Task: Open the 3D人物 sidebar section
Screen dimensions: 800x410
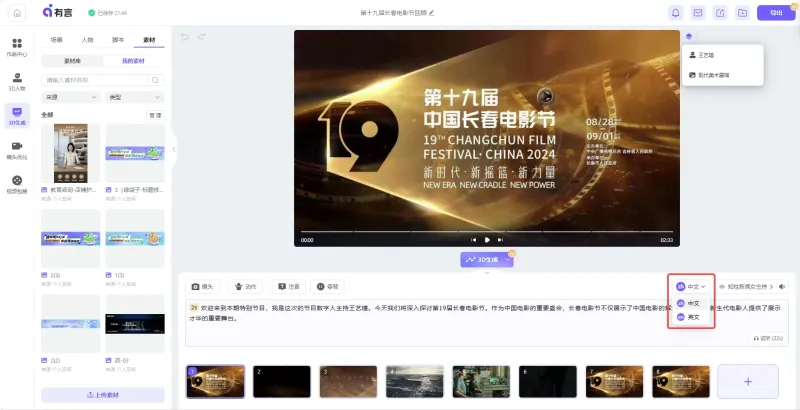Action: [x=17, y=82]
